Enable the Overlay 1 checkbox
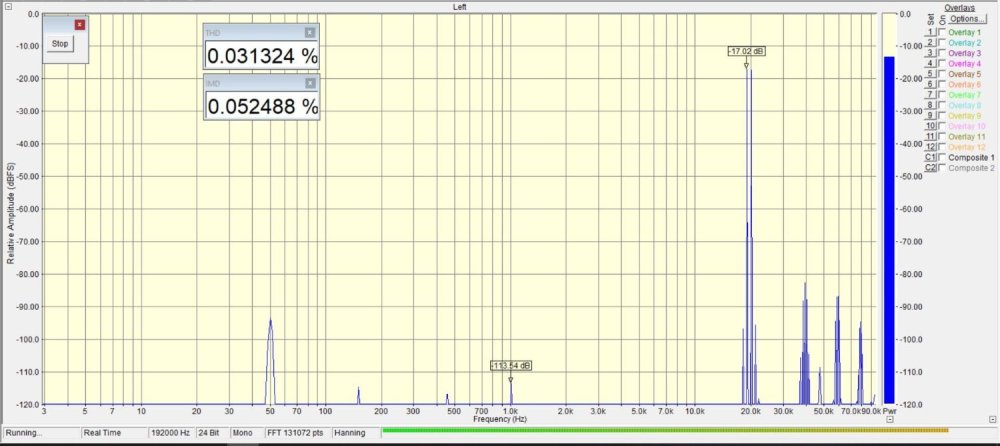 coord(941,33)
